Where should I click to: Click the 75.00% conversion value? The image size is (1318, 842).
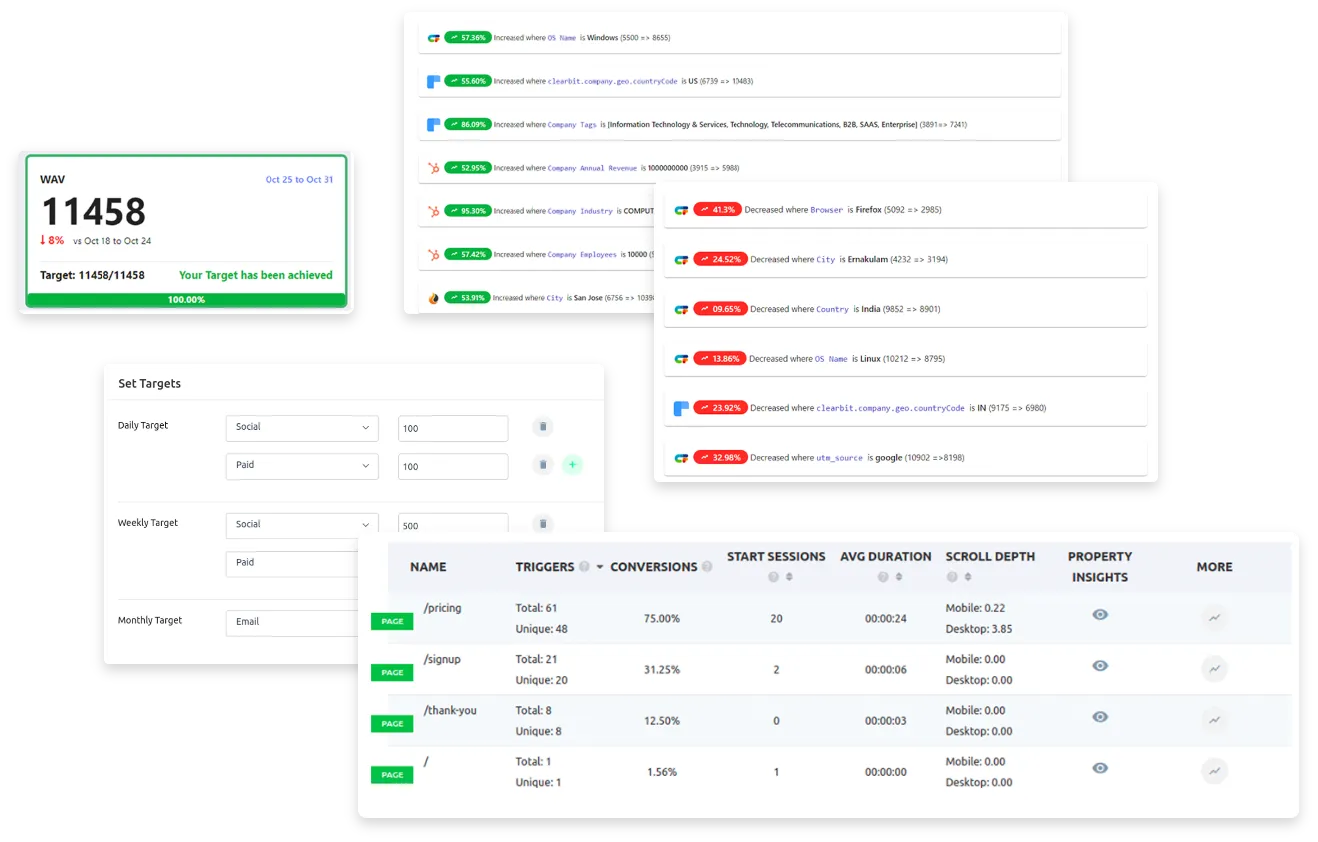(662, 619)
